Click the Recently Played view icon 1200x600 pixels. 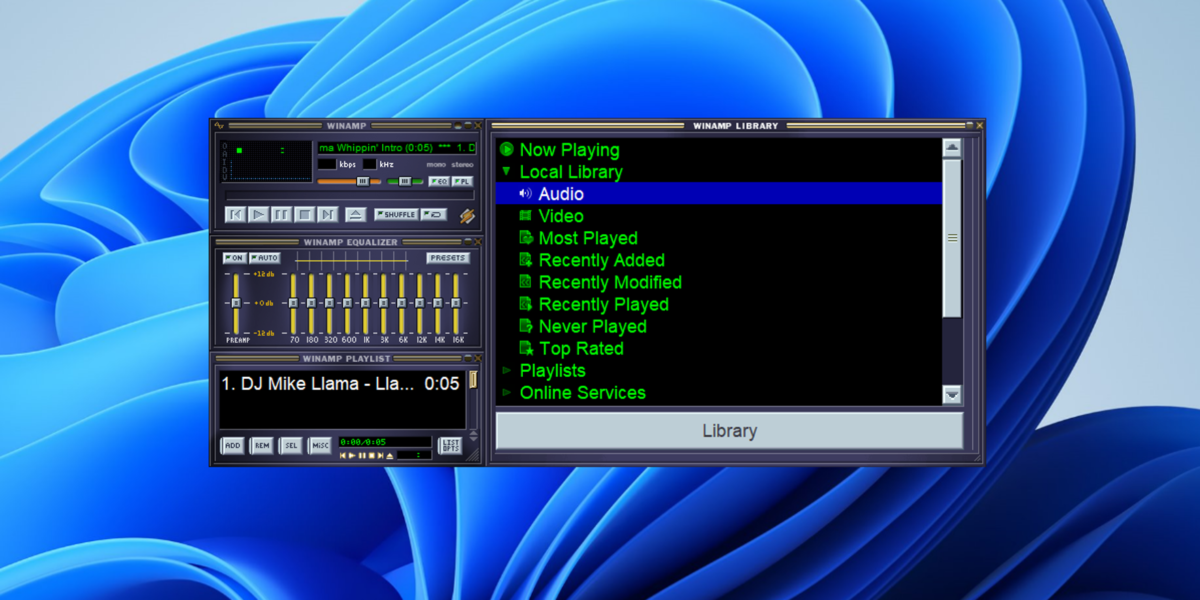click(526, 304)
